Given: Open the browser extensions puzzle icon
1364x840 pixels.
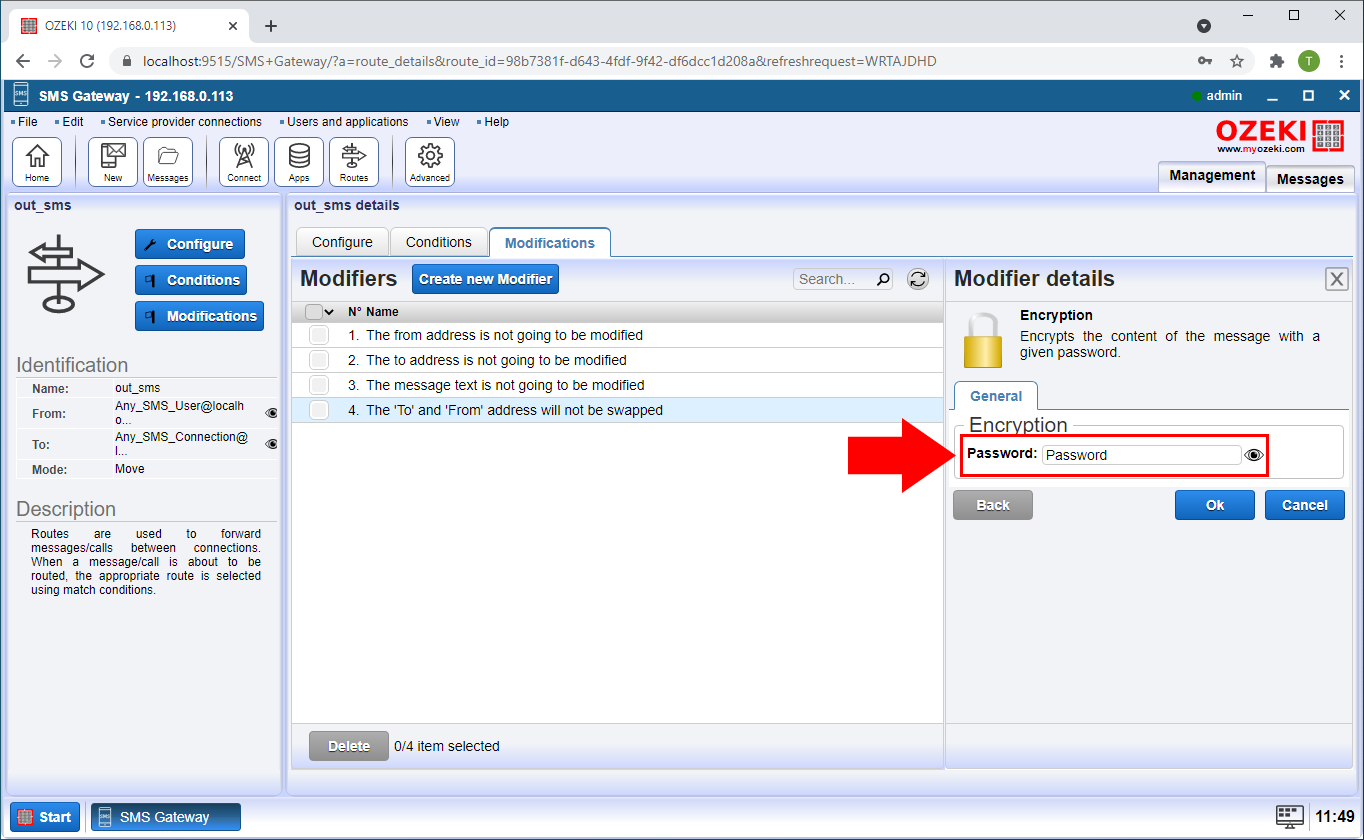Looking at the screenshot, I should point(1276,61).
